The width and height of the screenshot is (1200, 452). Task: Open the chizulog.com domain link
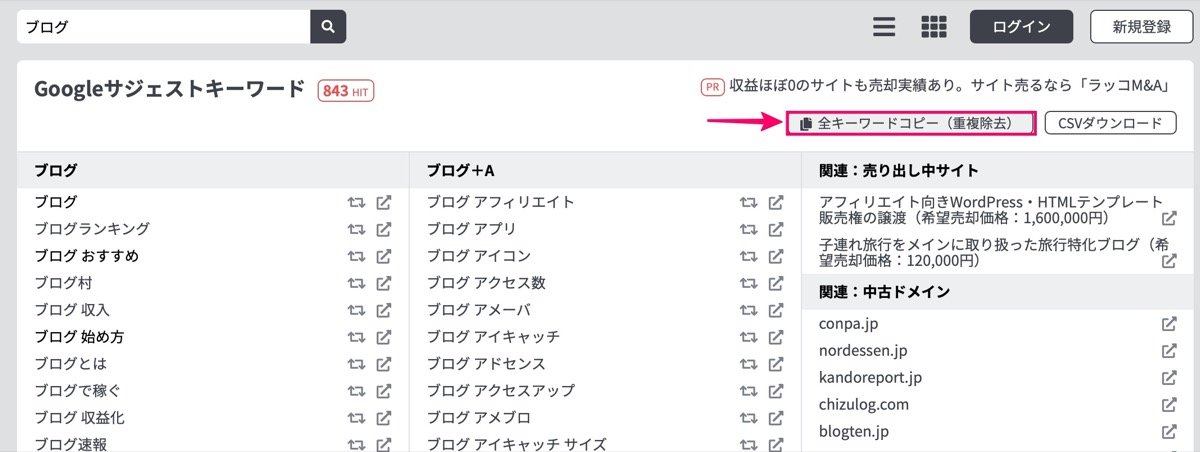(863, 406)
